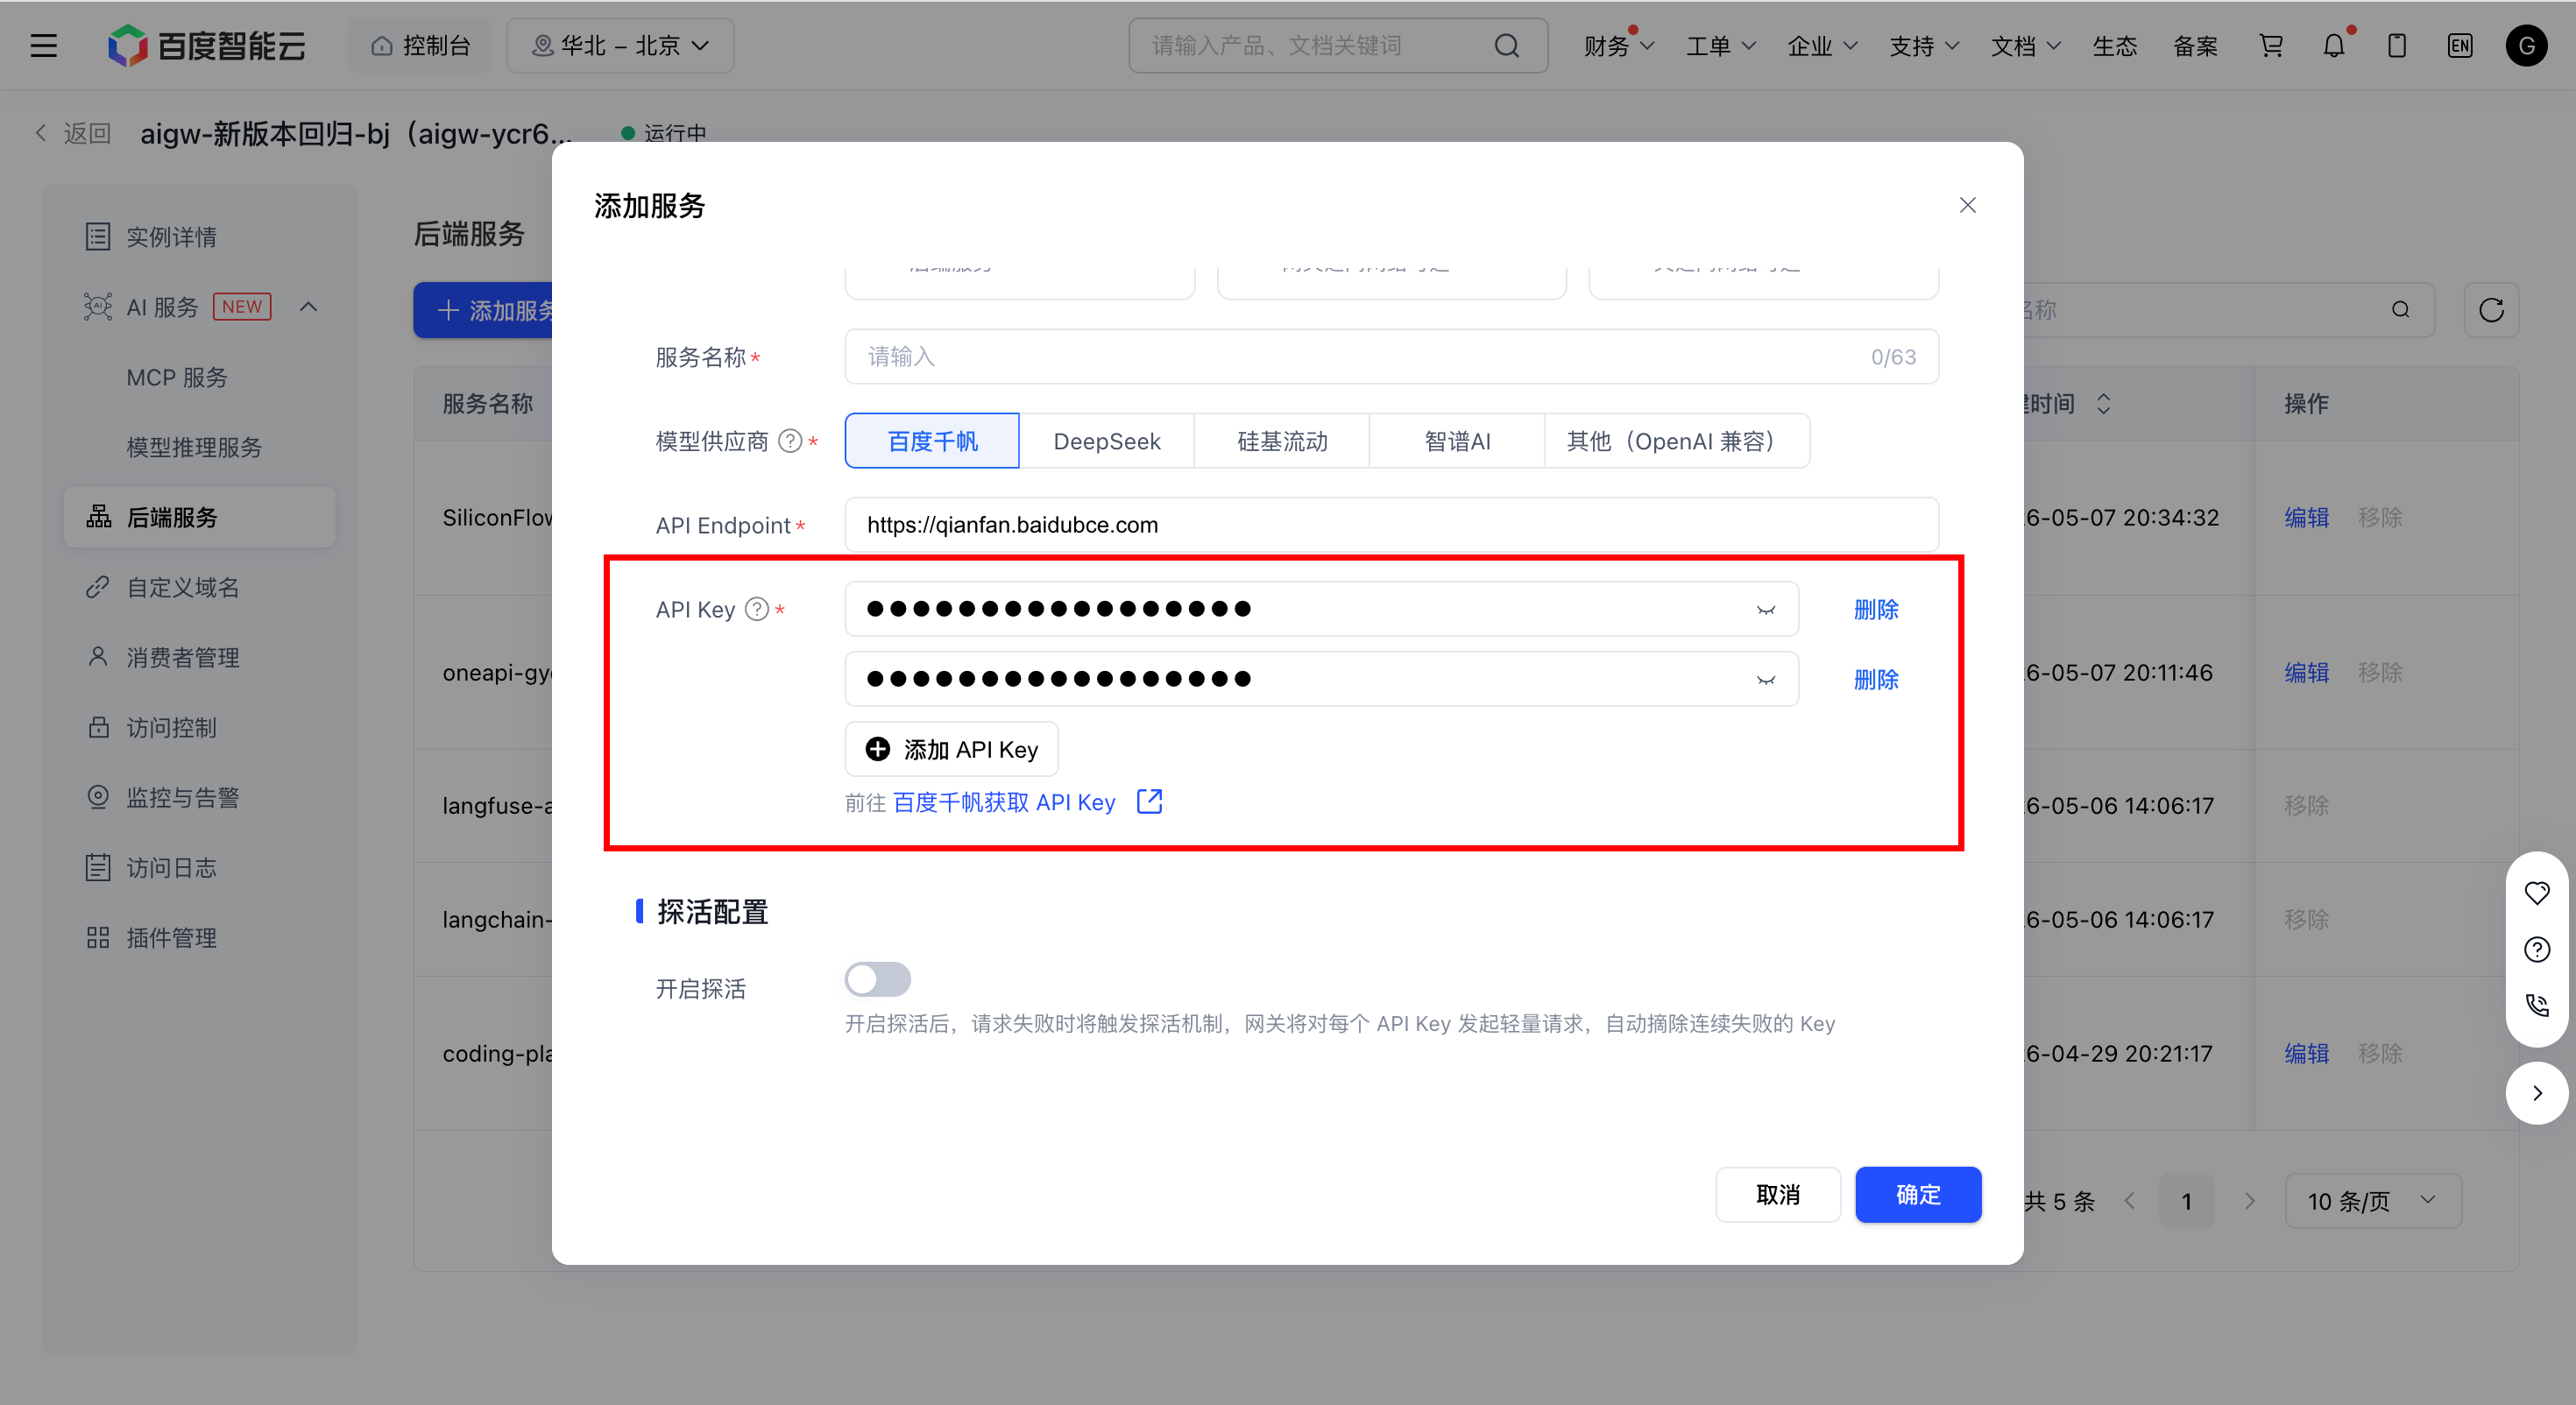Click the refresh icon in backend services
This screenshot has height=1405, width=2576.
click(2491, 310)
